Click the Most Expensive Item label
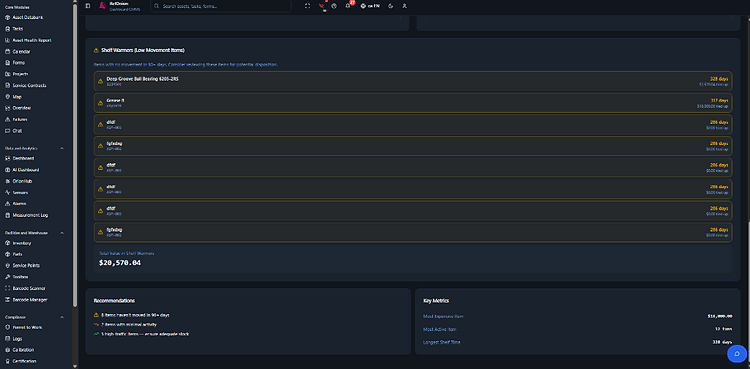750x369 pixels. point(443,316)
